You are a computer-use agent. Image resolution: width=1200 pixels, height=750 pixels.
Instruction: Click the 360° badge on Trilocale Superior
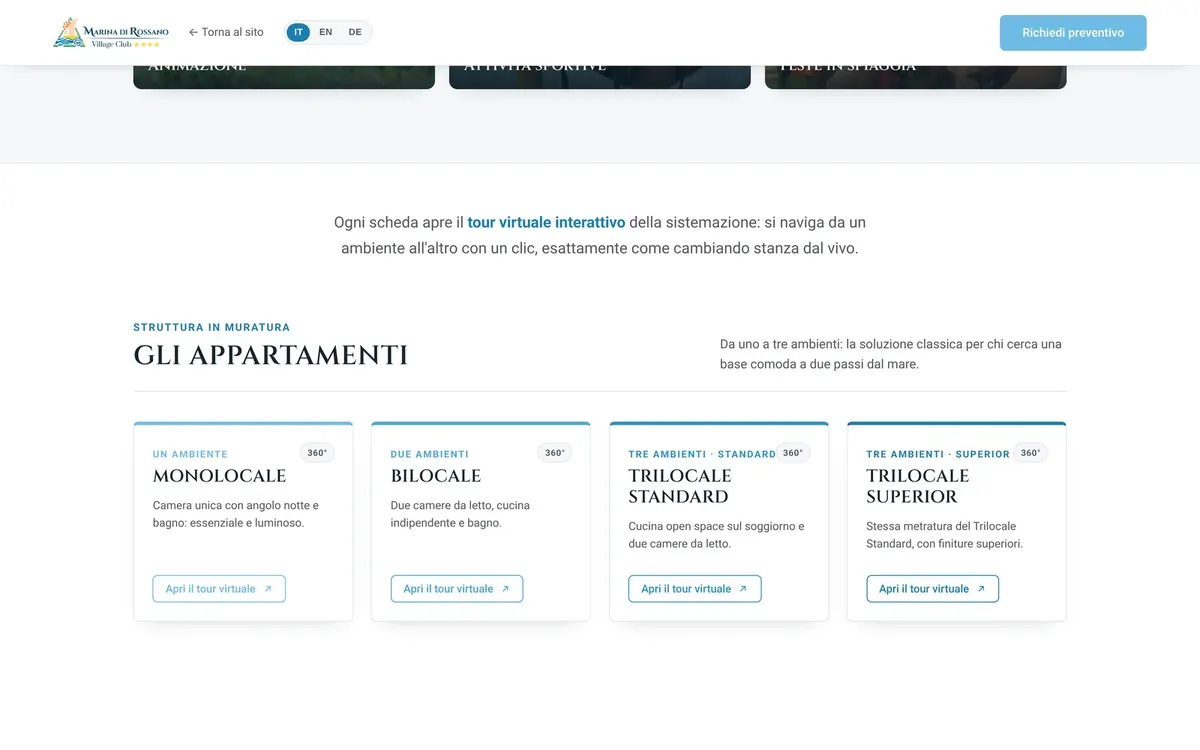(1031, 453)
